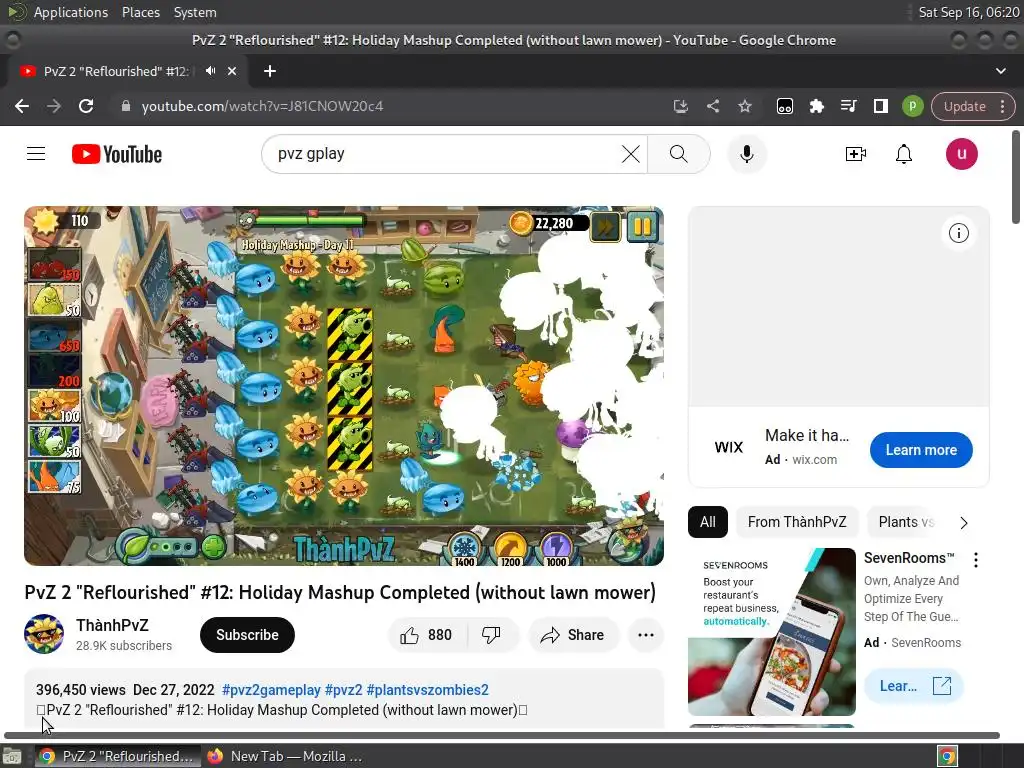
Task: Search with voice microphone button
Action: [746, 154]
